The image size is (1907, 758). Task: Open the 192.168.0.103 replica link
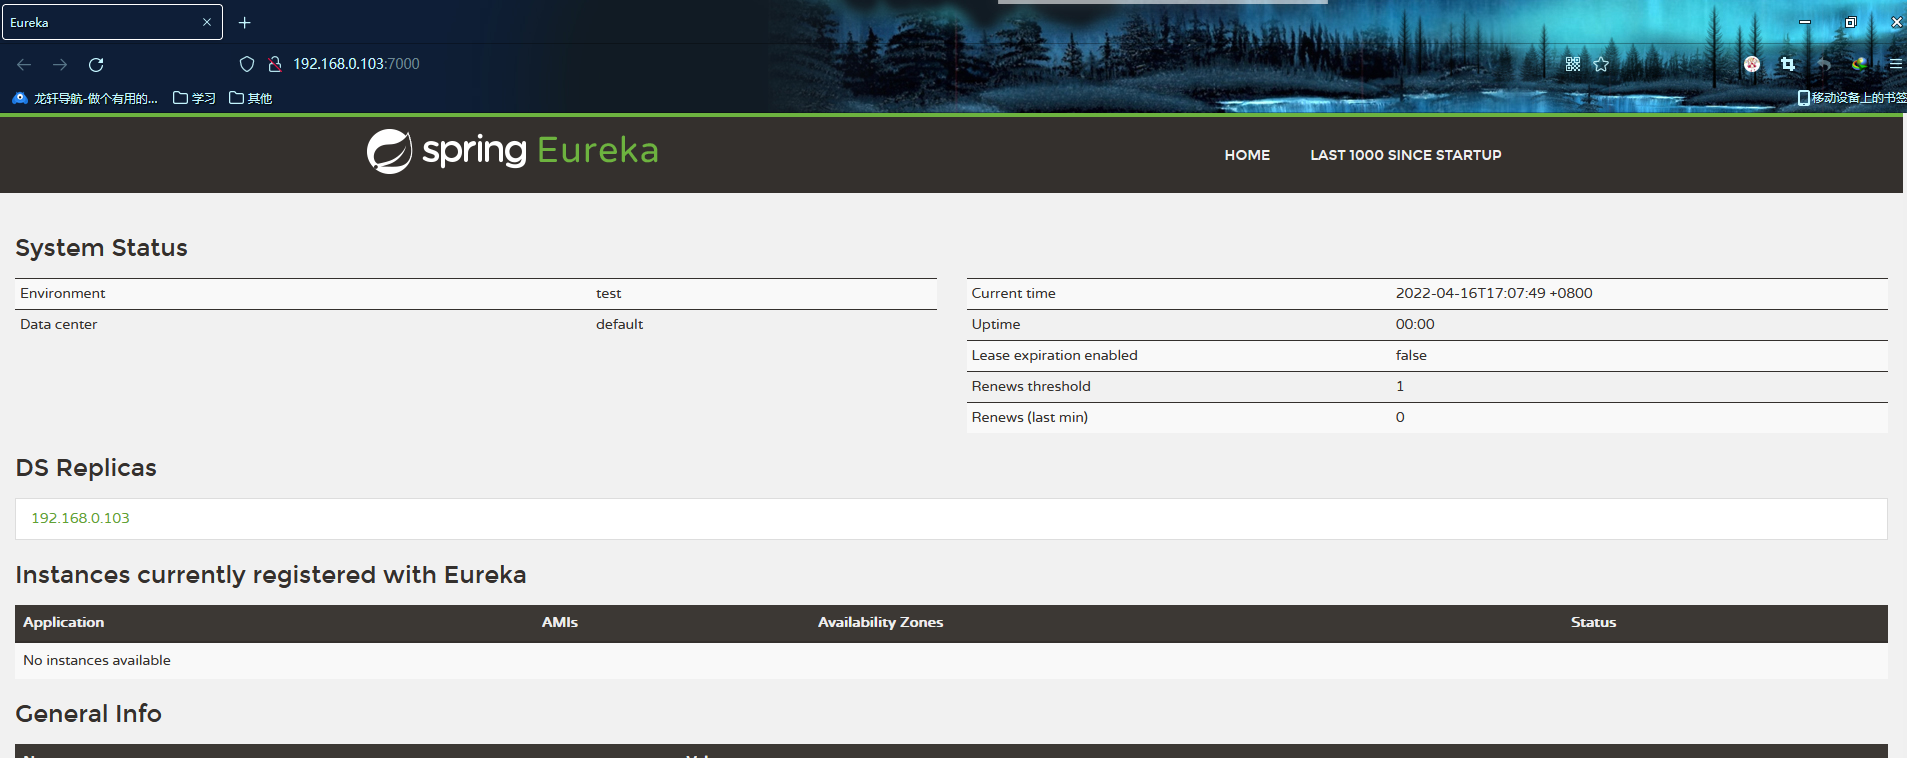coord(80,518)
